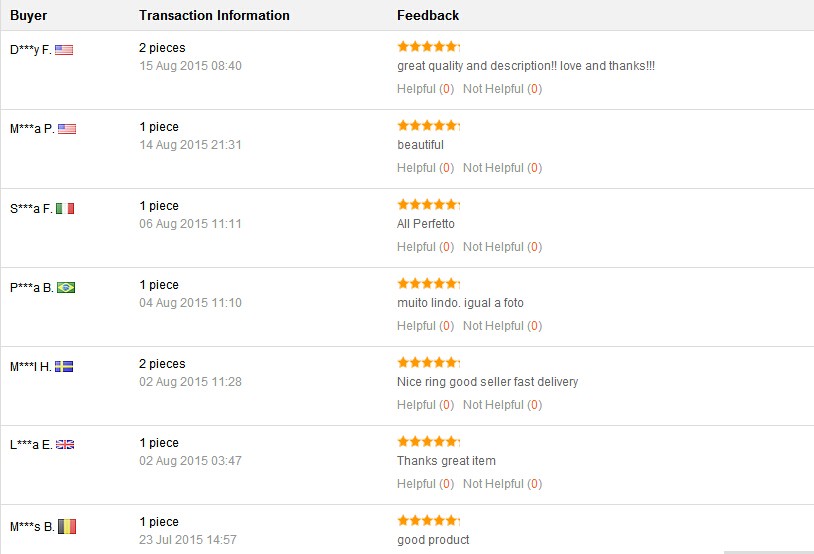Click the Brazilian flag beside P***a B.
Screen dimensions: 814x554
[x=66, y=287]
